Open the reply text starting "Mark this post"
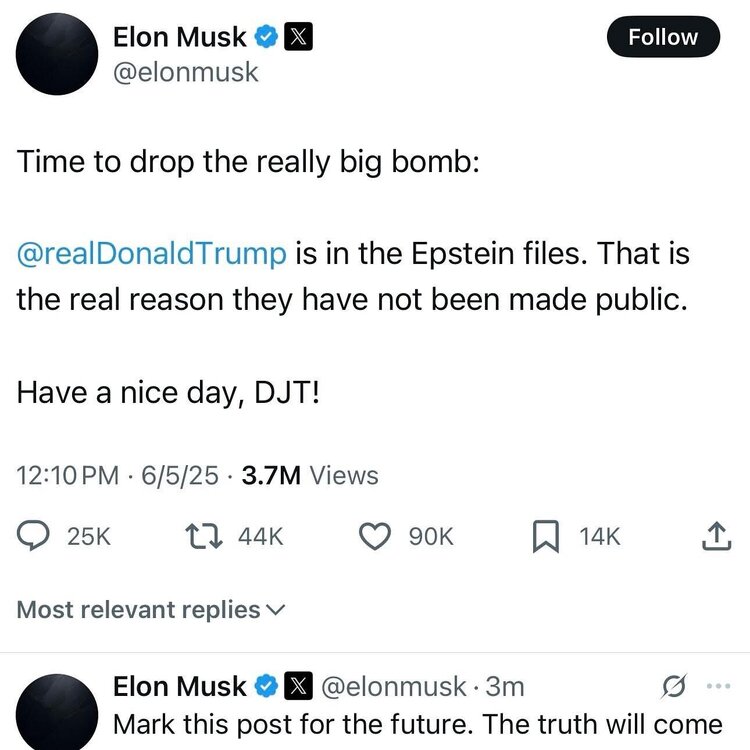This screenshot has height=750, width=750. (418, 724)
